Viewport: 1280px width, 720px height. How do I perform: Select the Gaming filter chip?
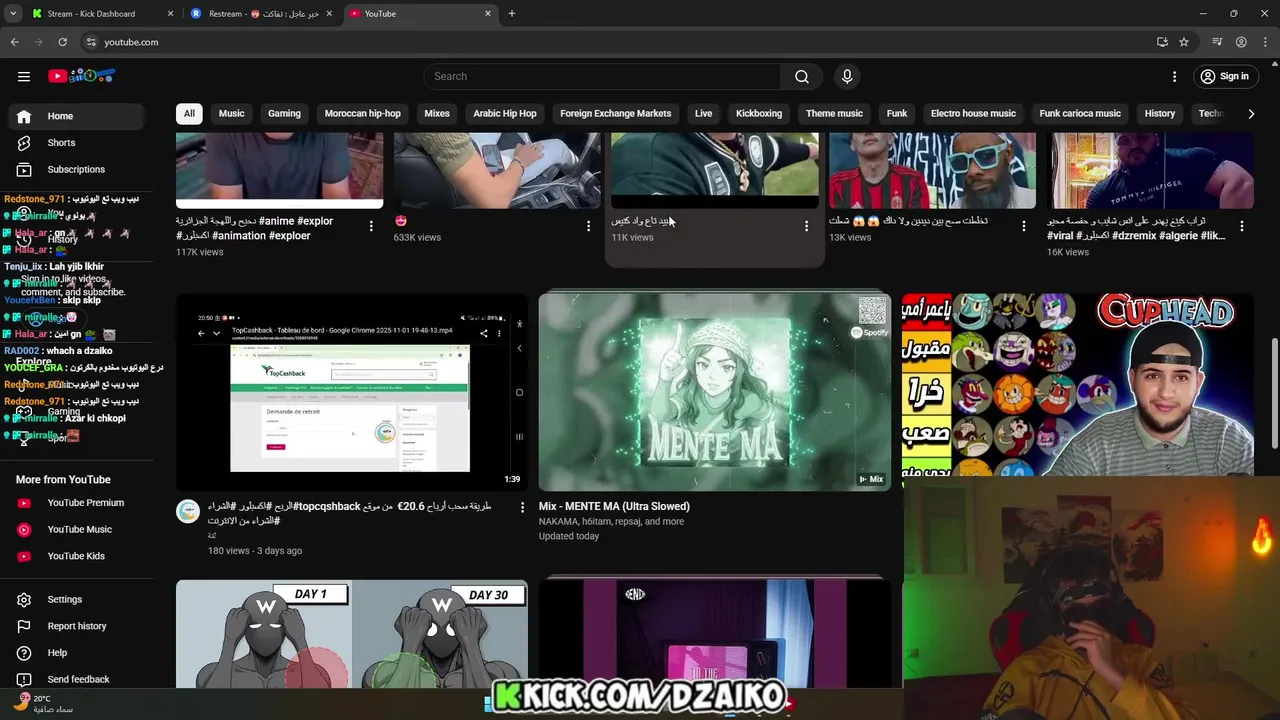284,114
